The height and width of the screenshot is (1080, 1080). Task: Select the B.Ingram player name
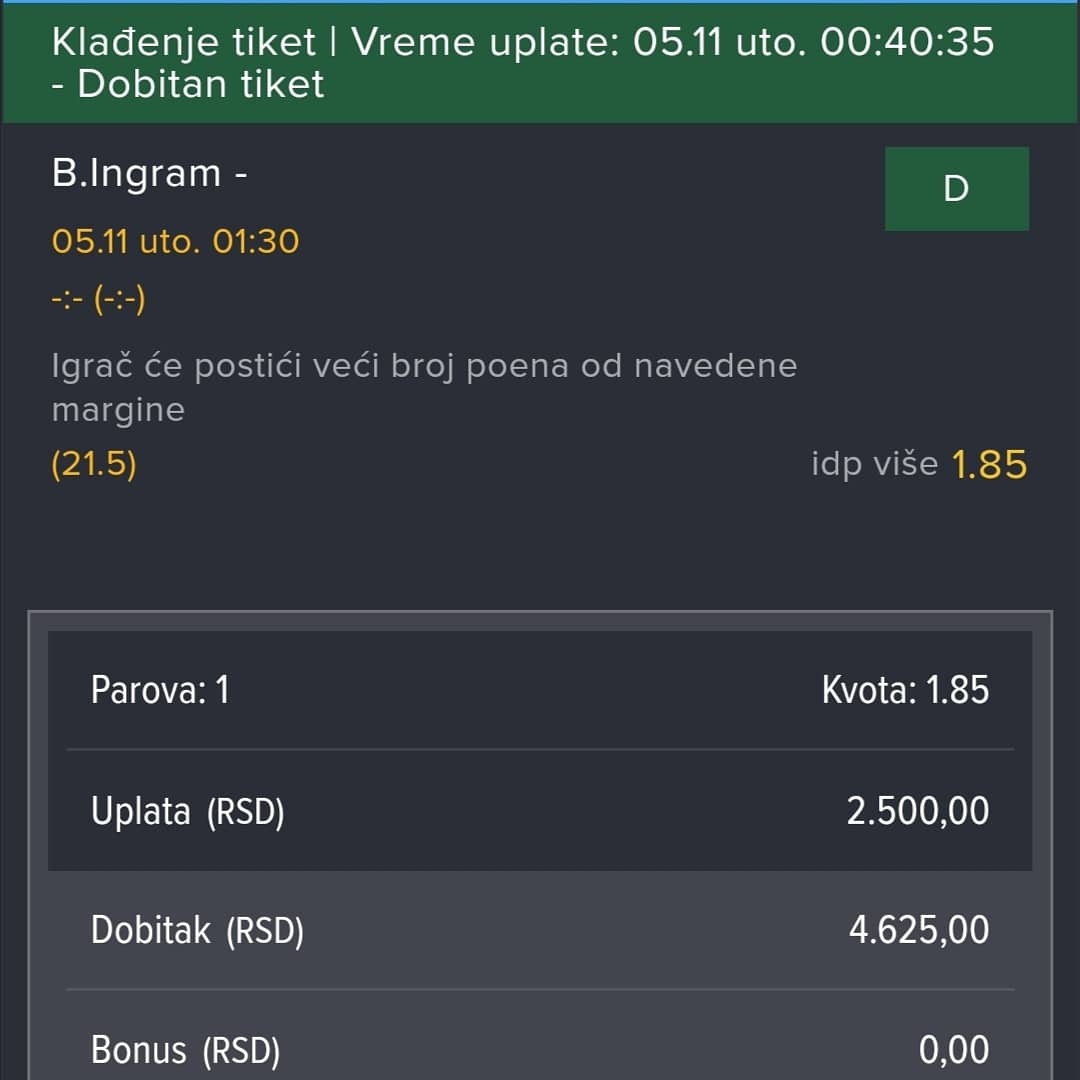coord(136,173)
